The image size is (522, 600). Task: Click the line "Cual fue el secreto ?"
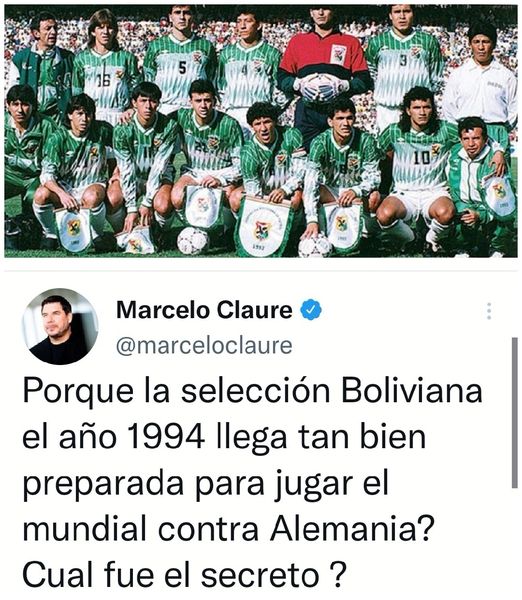(x=184, y=575)
